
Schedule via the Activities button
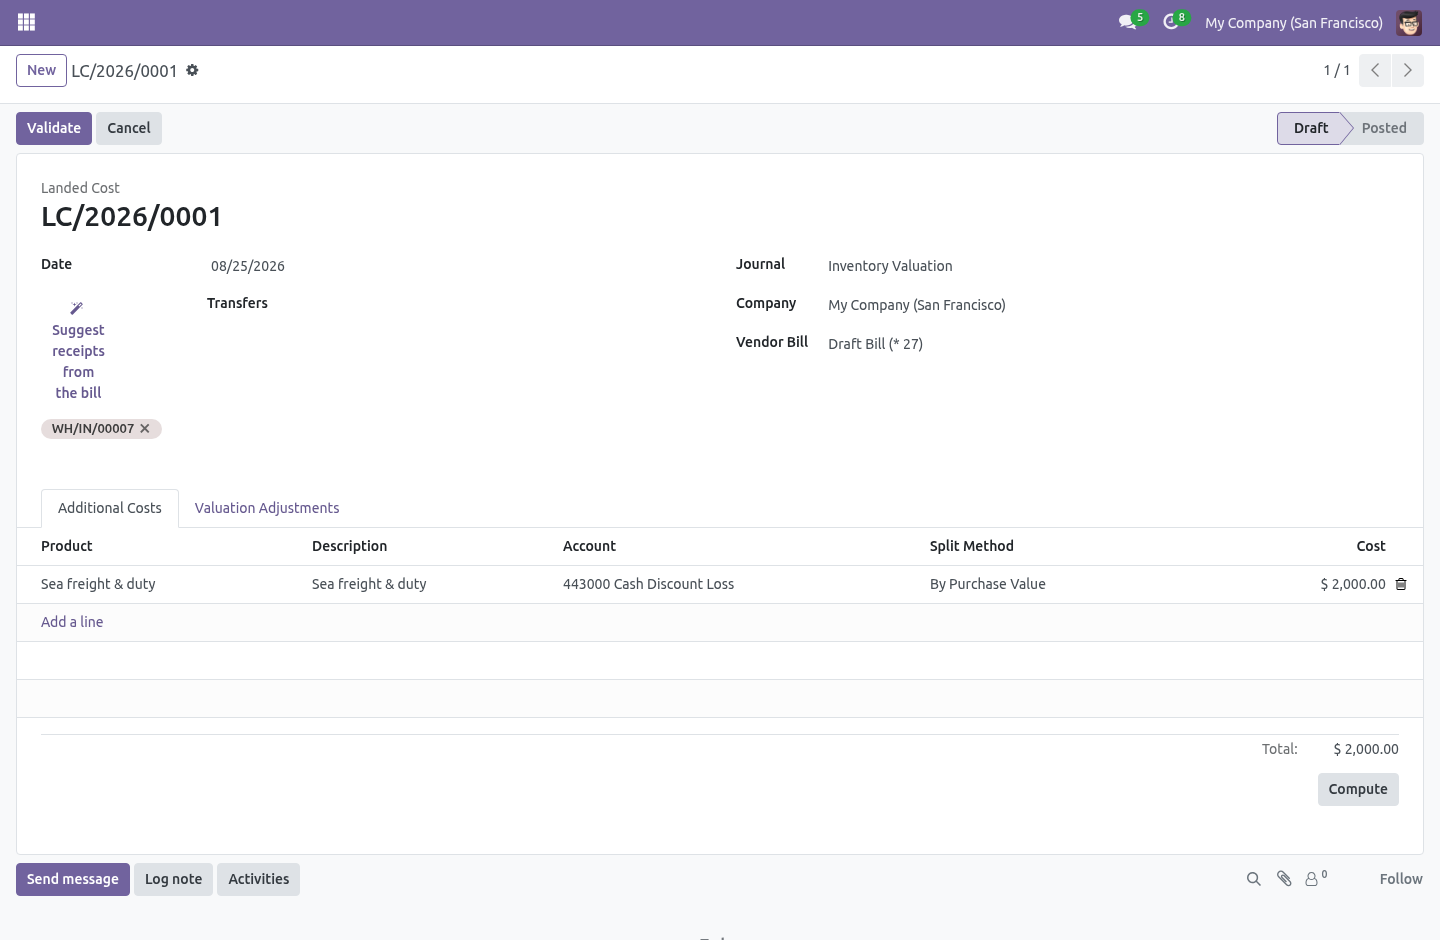coord(258,879)
